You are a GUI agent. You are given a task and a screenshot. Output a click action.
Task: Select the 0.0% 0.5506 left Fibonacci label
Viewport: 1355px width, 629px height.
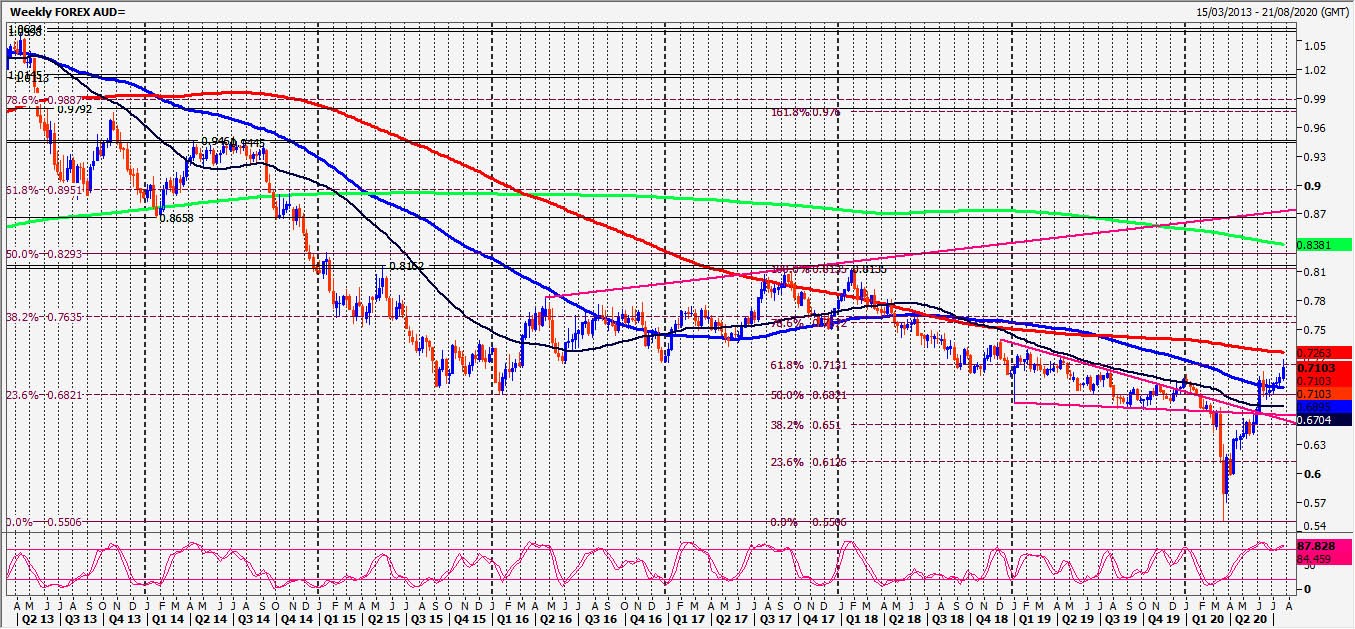tap(35, 522)
